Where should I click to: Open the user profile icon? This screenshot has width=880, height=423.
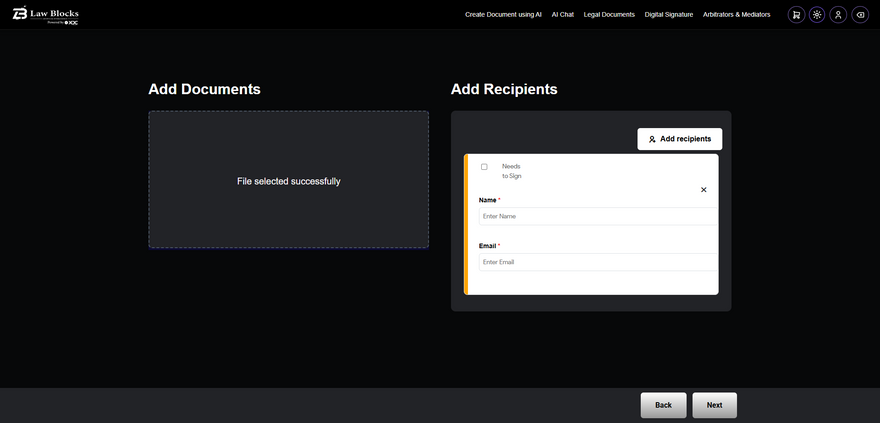pyautogui.click(x=838, y=15)
